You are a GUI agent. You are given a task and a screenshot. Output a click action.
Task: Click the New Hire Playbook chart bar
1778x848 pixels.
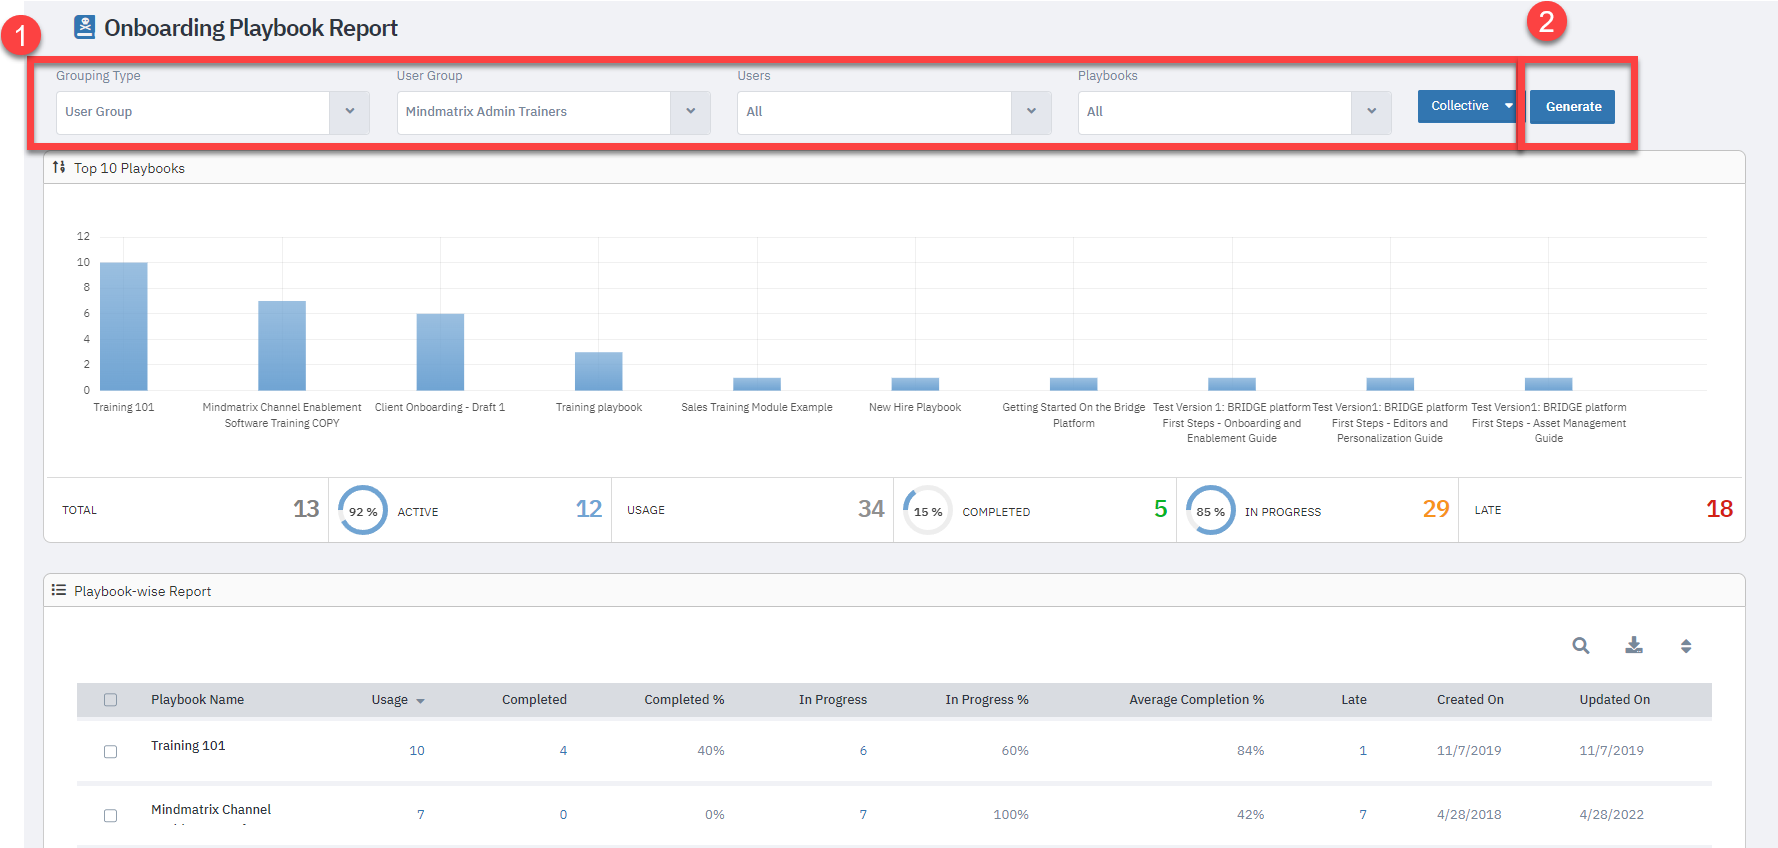915,384
